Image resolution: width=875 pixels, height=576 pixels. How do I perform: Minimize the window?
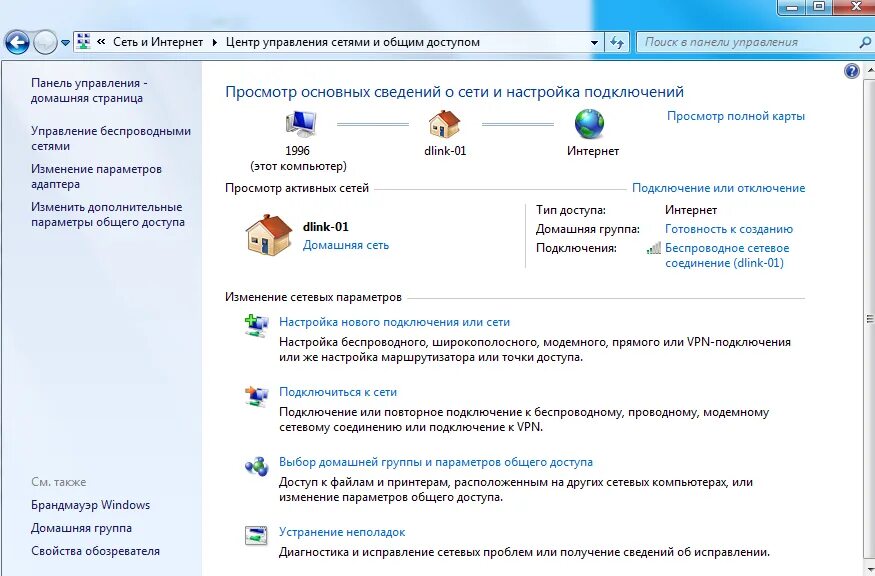click(x=791, y=7)
